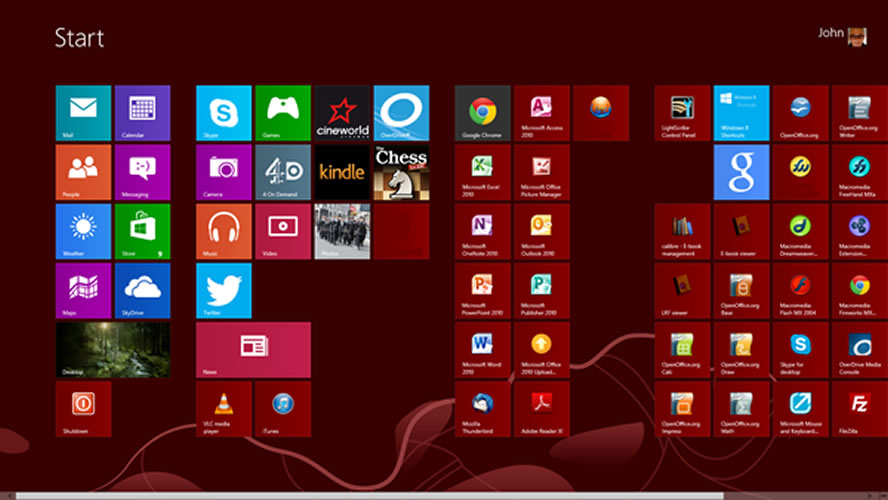Open Microsoft Publisher 2010

tap(541, 290)
